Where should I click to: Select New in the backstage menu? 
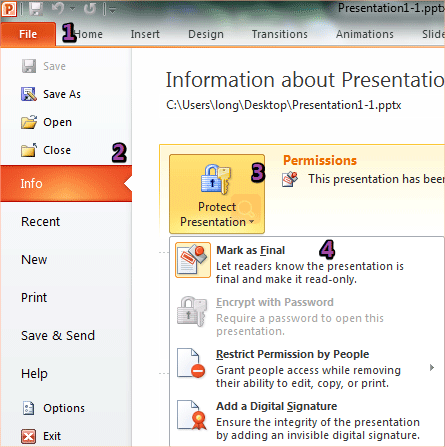coord(34,260)
